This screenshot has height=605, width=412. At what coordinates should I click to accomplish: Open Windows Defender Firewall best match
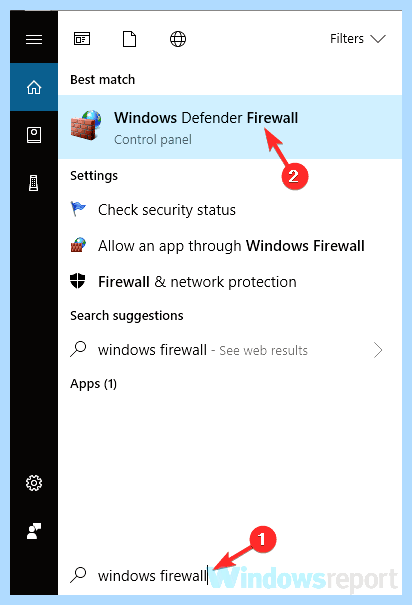(x=230, y=127)
